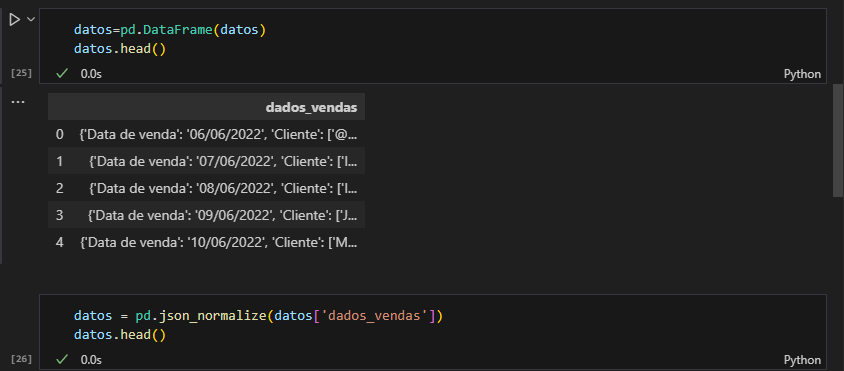This screenshot has width=844, height=371.
Task: Click the green success checkmark of cell 26
Action: pos(62,359)
